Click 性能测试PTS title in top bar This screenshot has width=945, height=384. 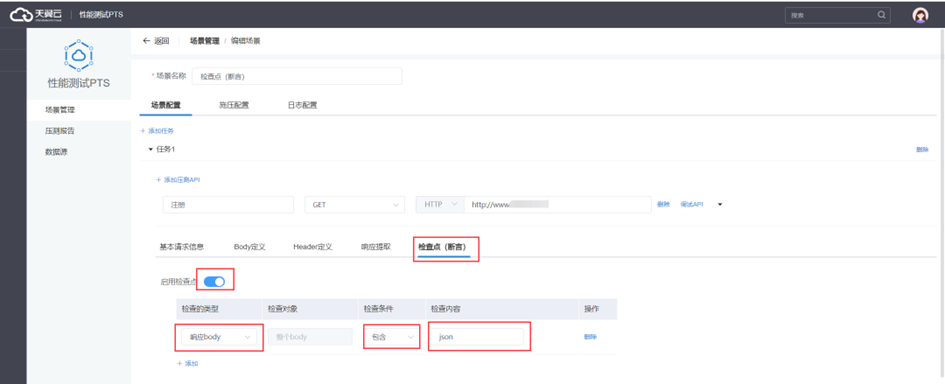101,14
